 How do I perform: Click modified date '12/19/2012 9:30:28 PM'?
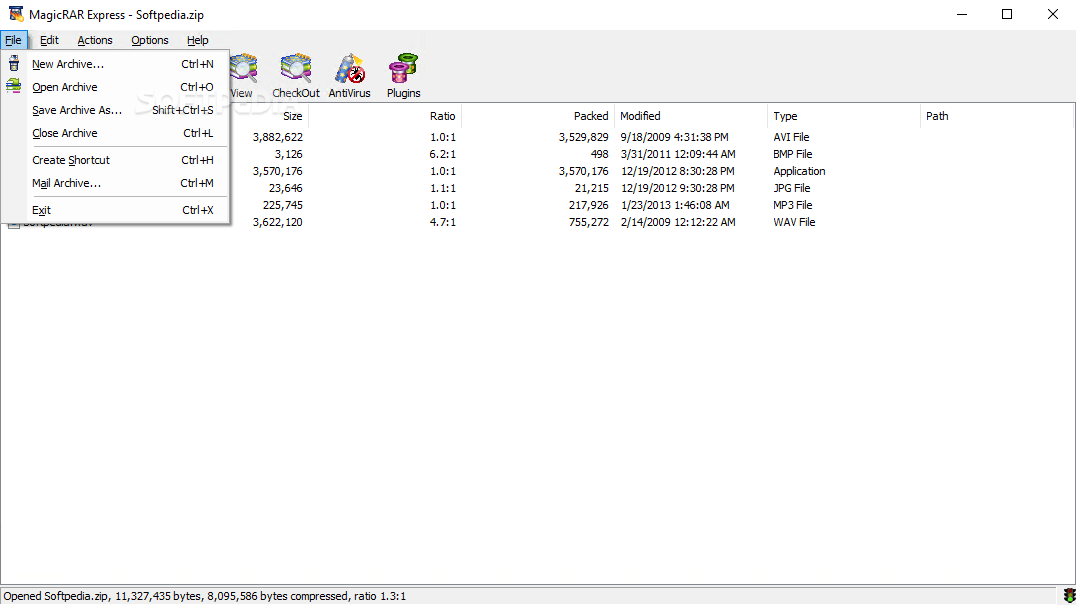pos(677,188)
